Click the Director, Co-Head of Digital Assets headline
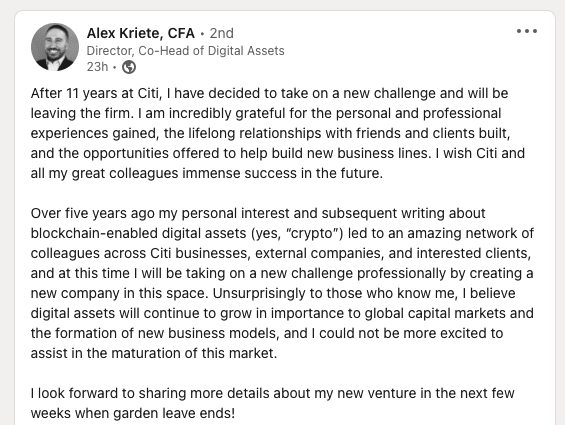This screenshot has width=565, height=425. [x=185, y=51]
